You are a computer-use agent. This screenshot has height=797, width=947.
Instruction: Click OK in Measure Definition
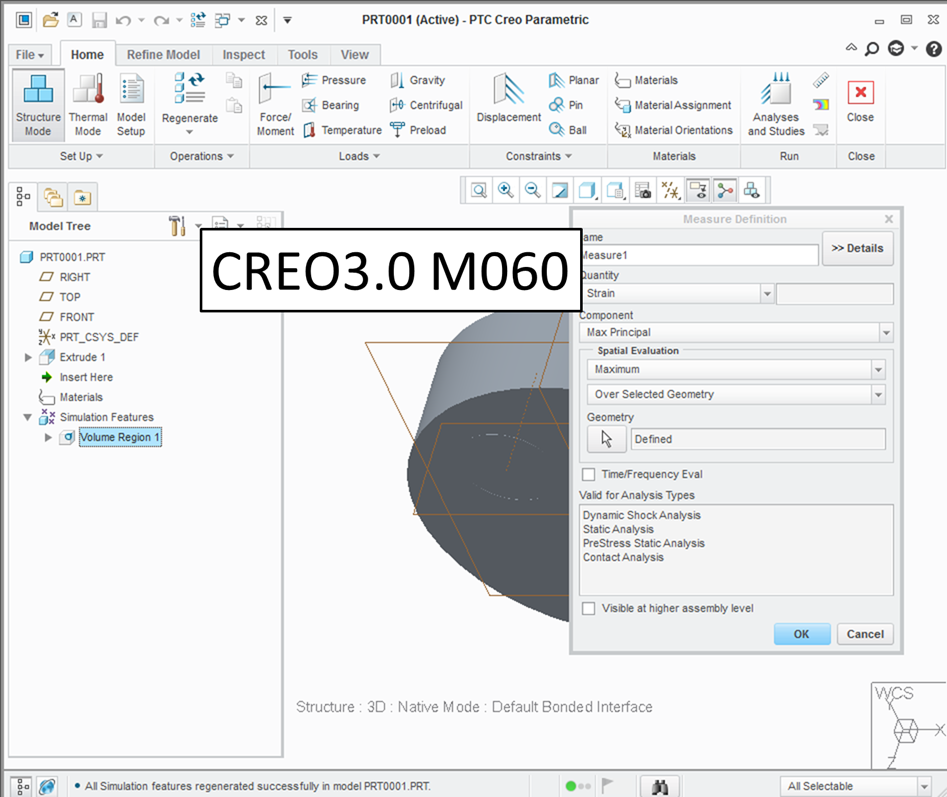802,634
